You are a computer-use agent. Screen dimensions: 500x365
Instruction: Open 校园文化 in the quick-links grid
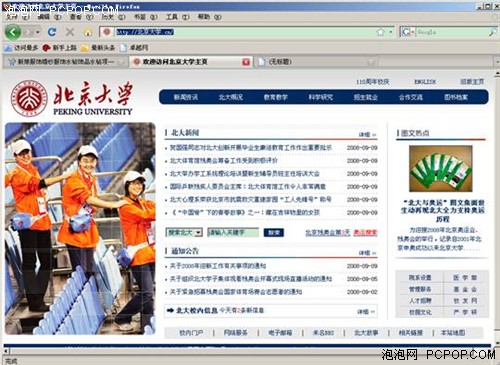coord(420,312)
